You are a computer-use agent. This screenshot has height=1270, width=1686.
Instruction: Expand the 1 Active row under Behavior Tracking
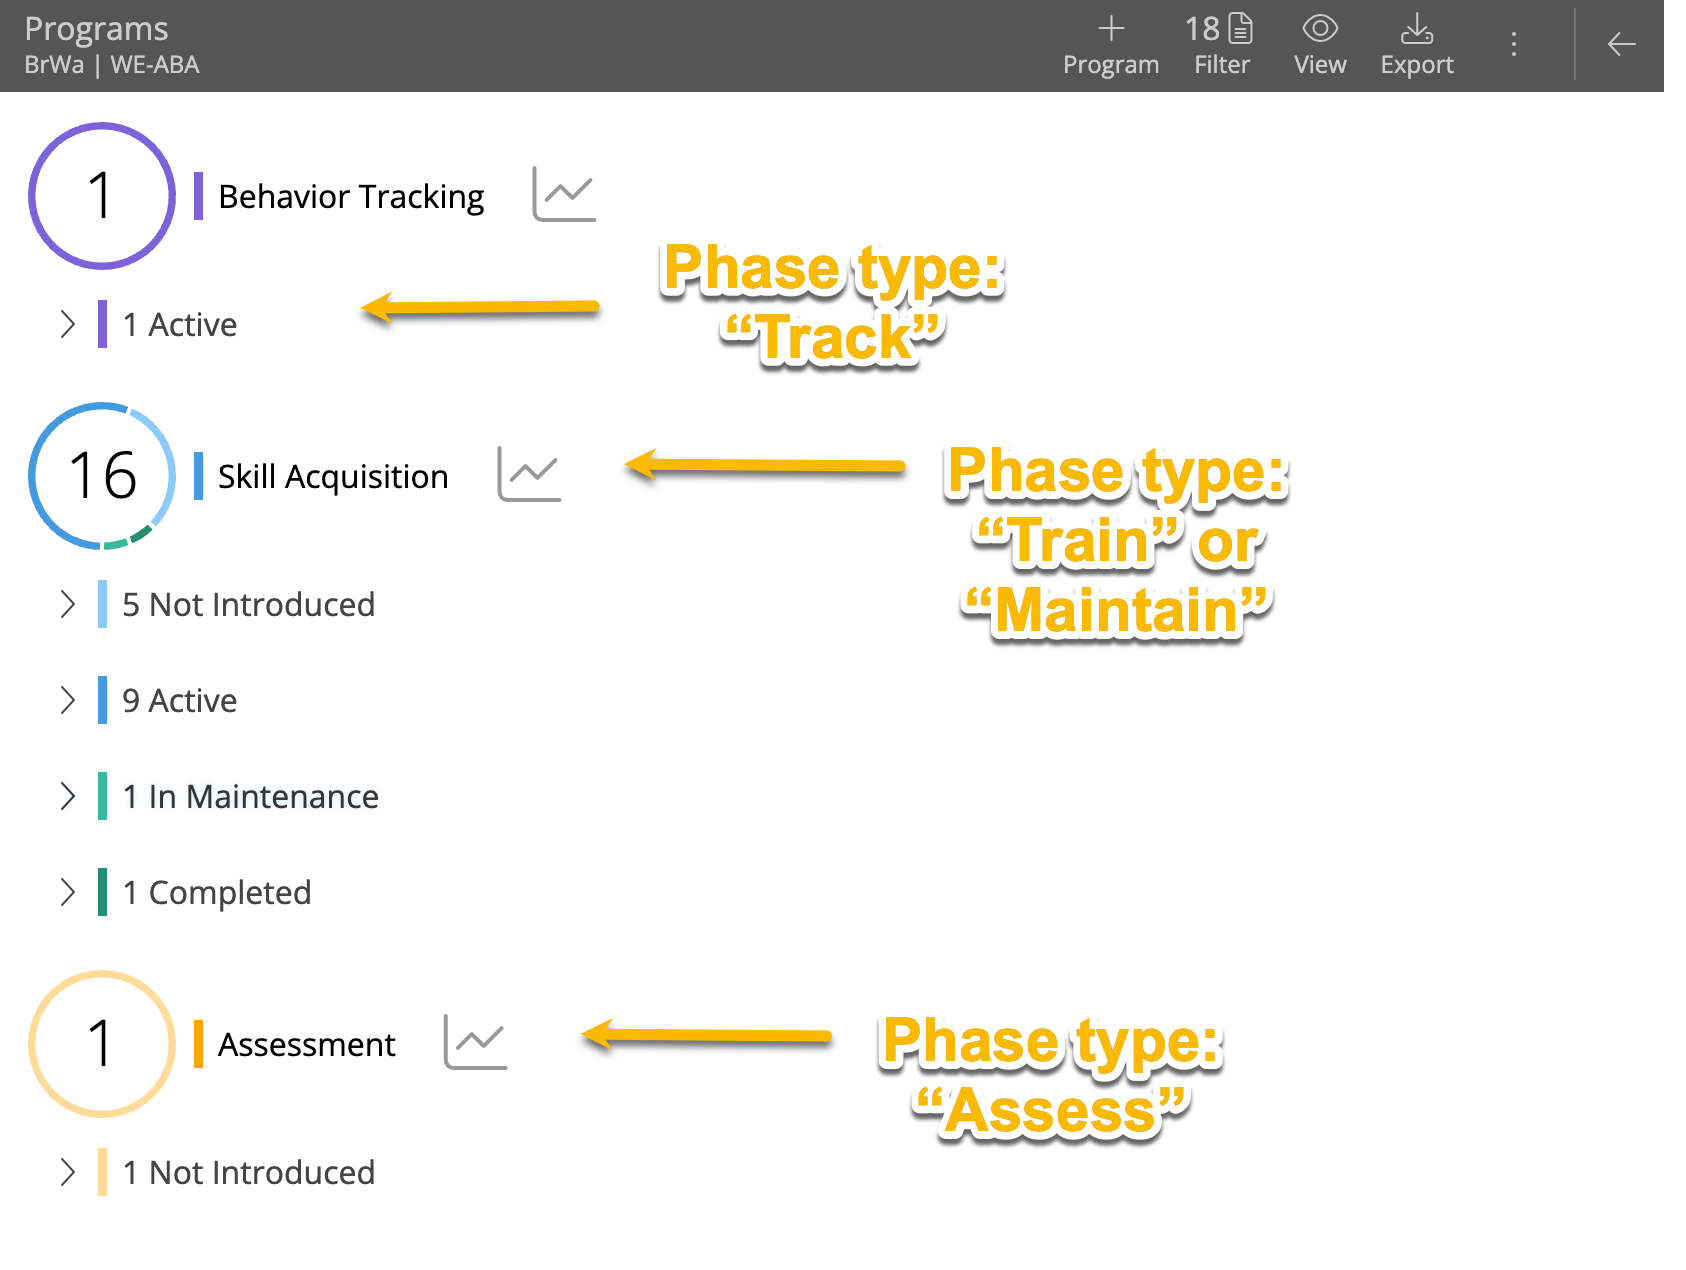coord(68,323)
